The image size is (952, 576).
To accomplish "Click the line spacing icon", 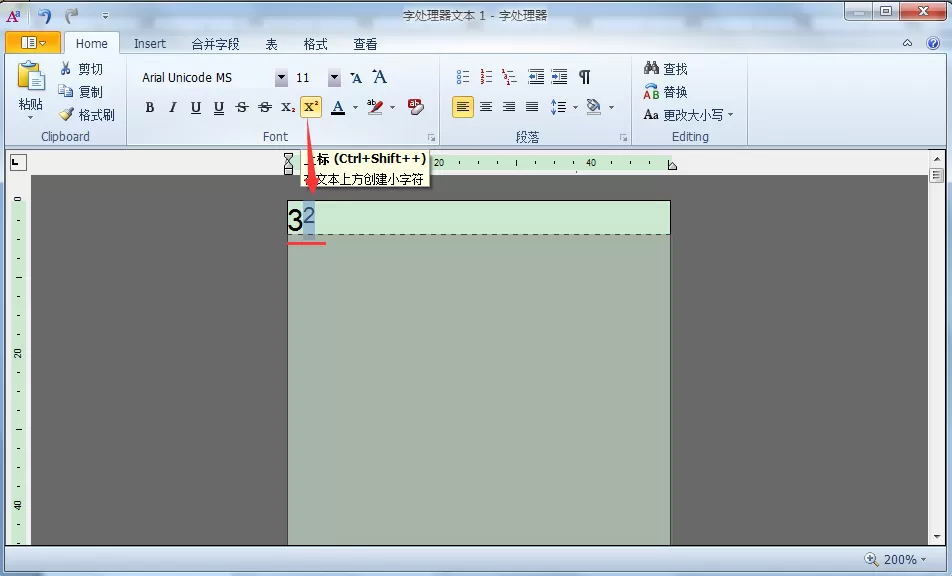I will (x=558, y=107).
